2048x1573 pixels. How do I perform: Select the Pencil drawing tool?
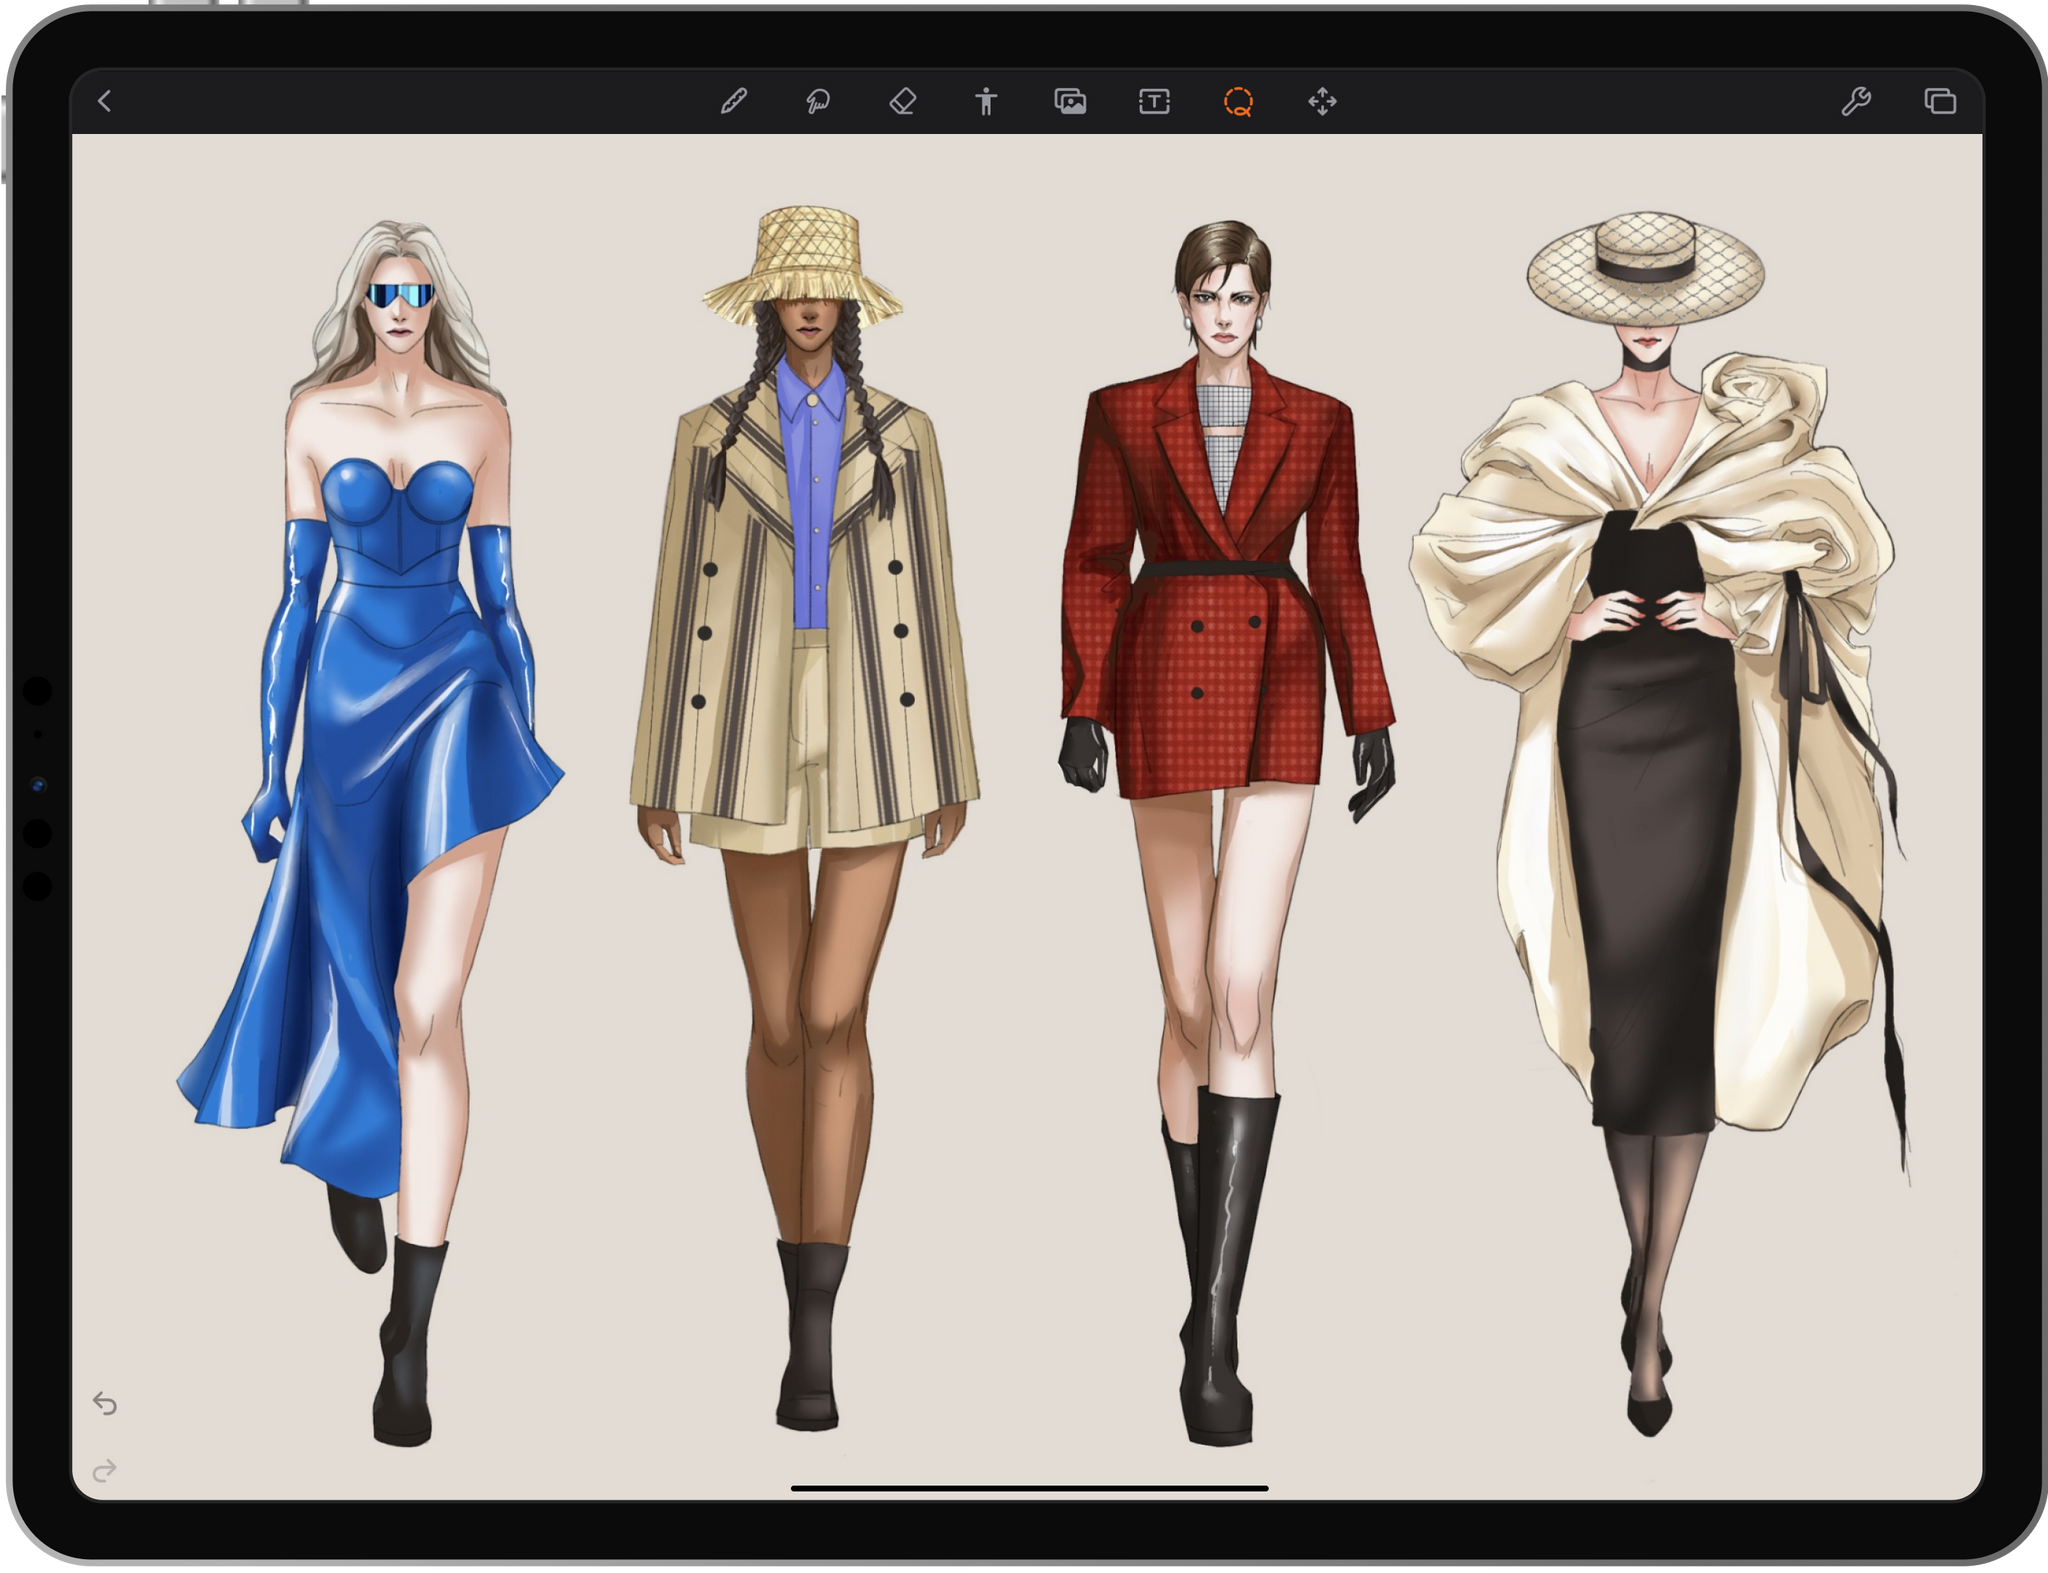click(x=735, y=103)
